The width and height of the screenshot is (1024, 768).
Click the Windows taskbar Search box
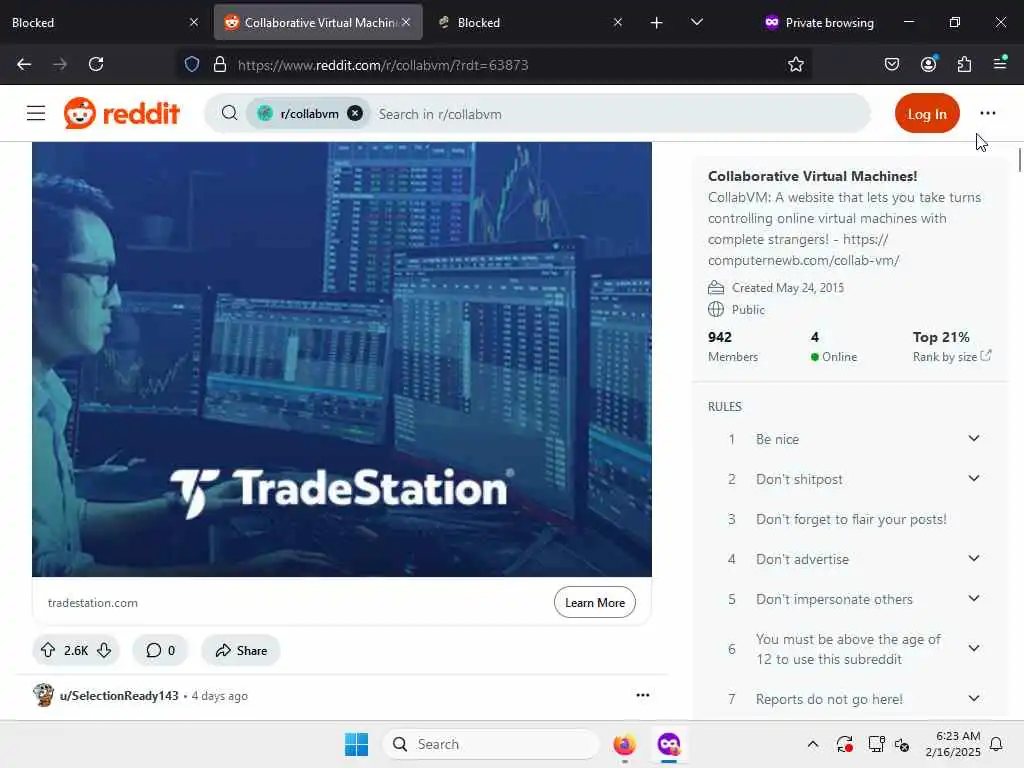490,744
